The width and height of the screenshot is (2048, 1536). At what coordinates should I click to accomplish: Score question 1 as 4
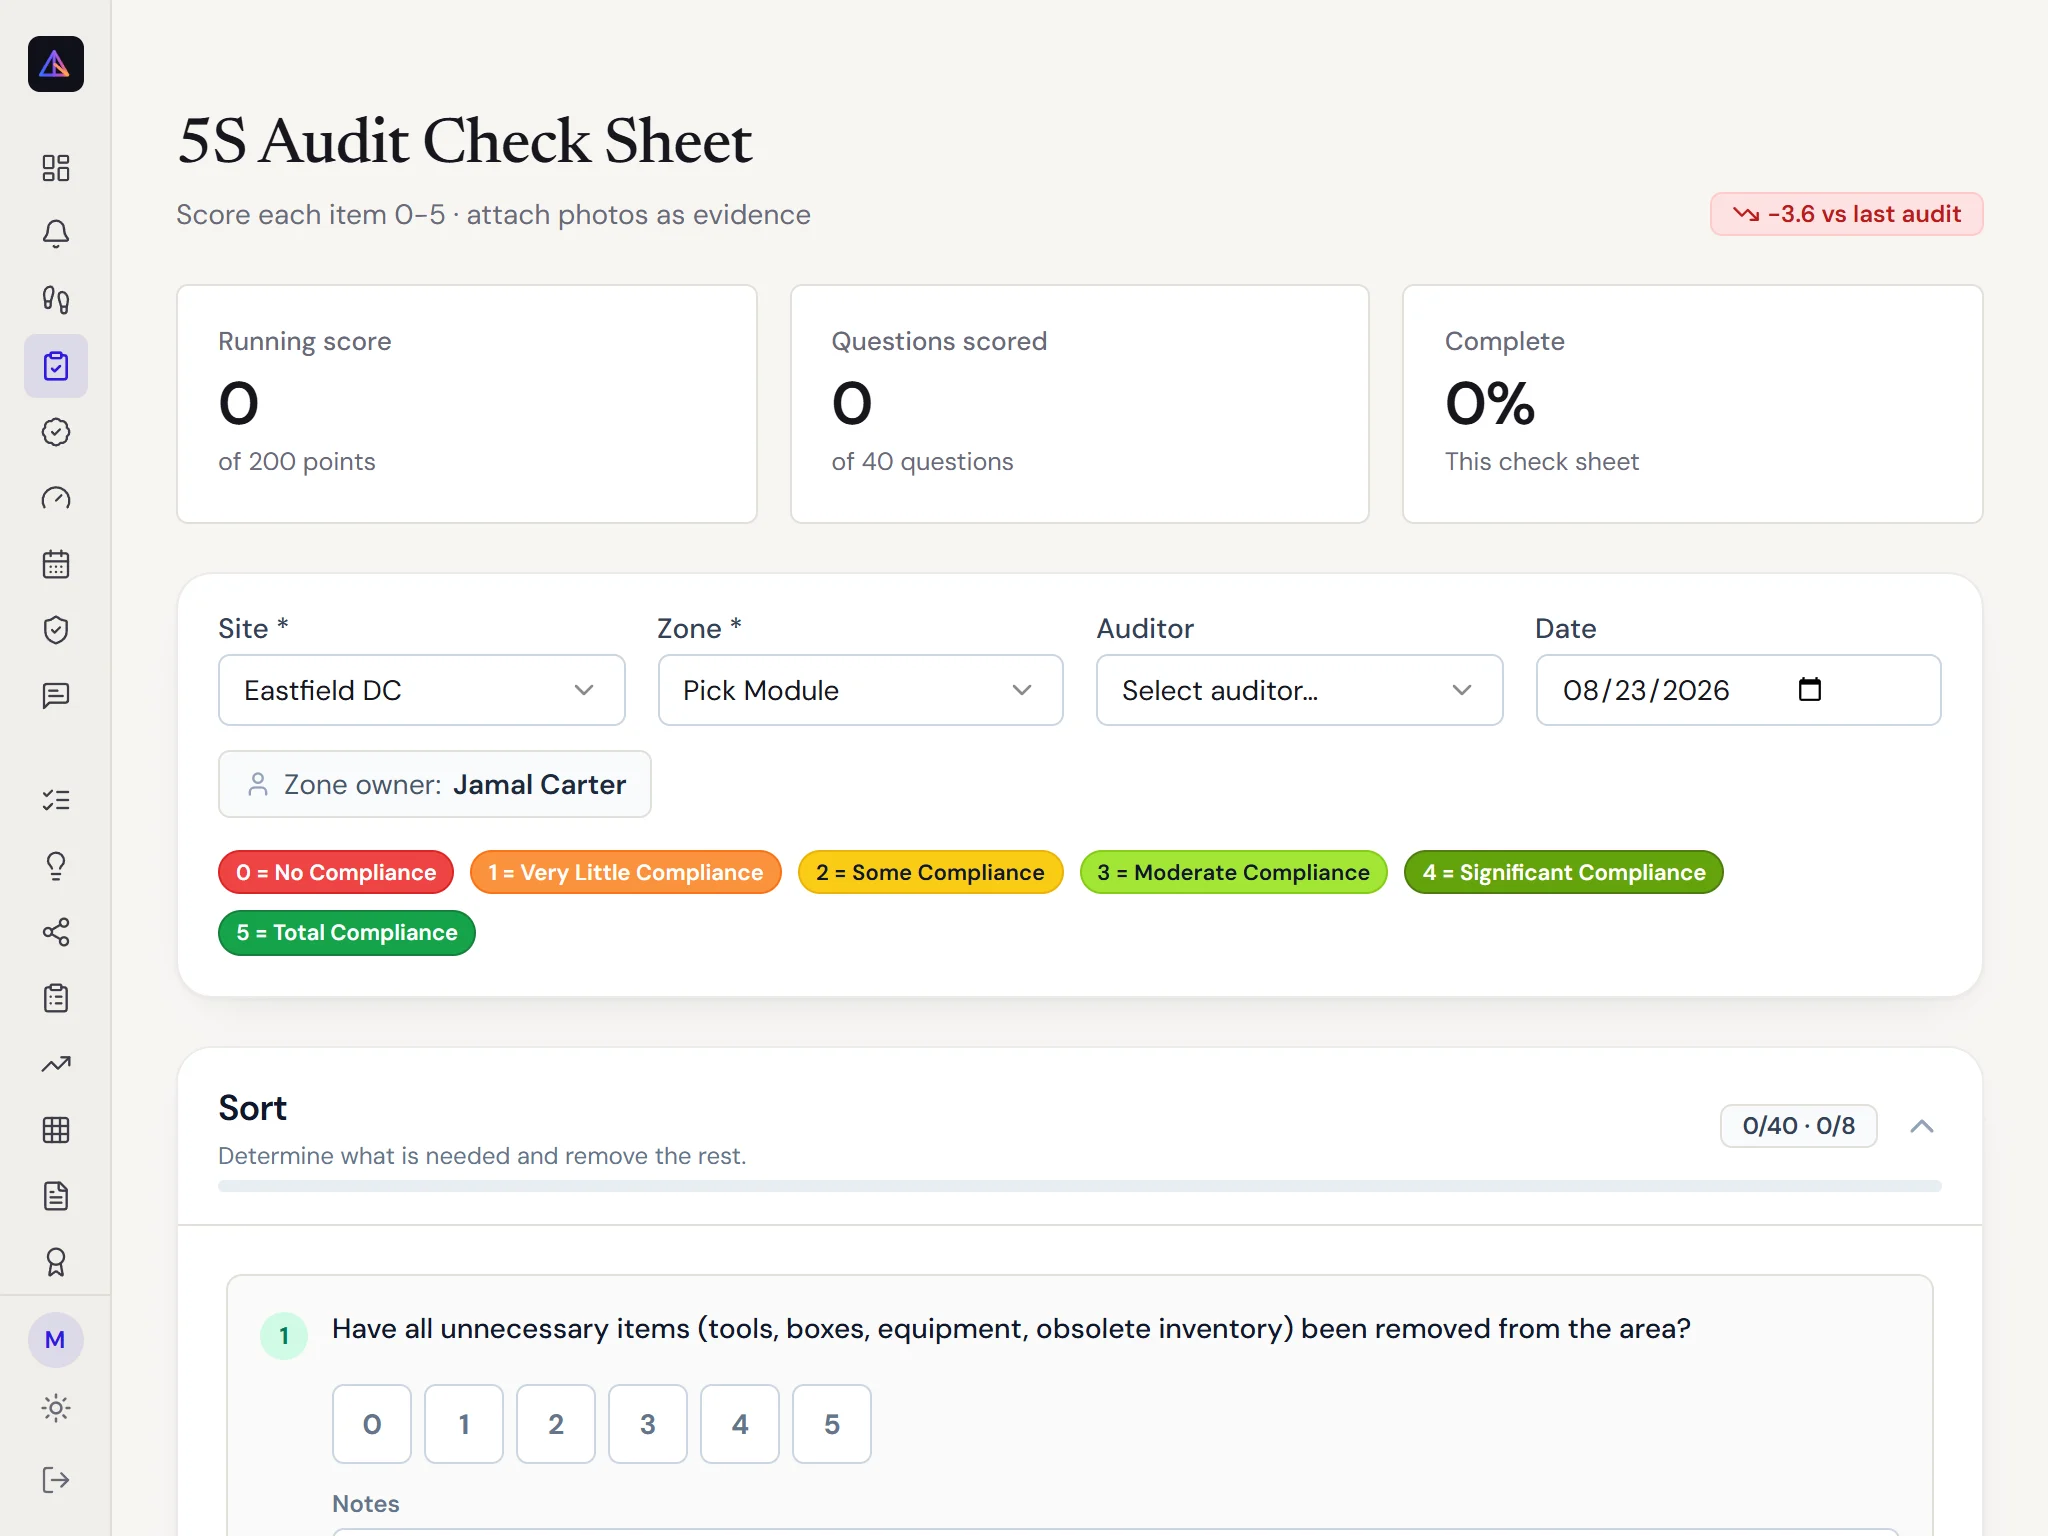tap(740, 1424)
